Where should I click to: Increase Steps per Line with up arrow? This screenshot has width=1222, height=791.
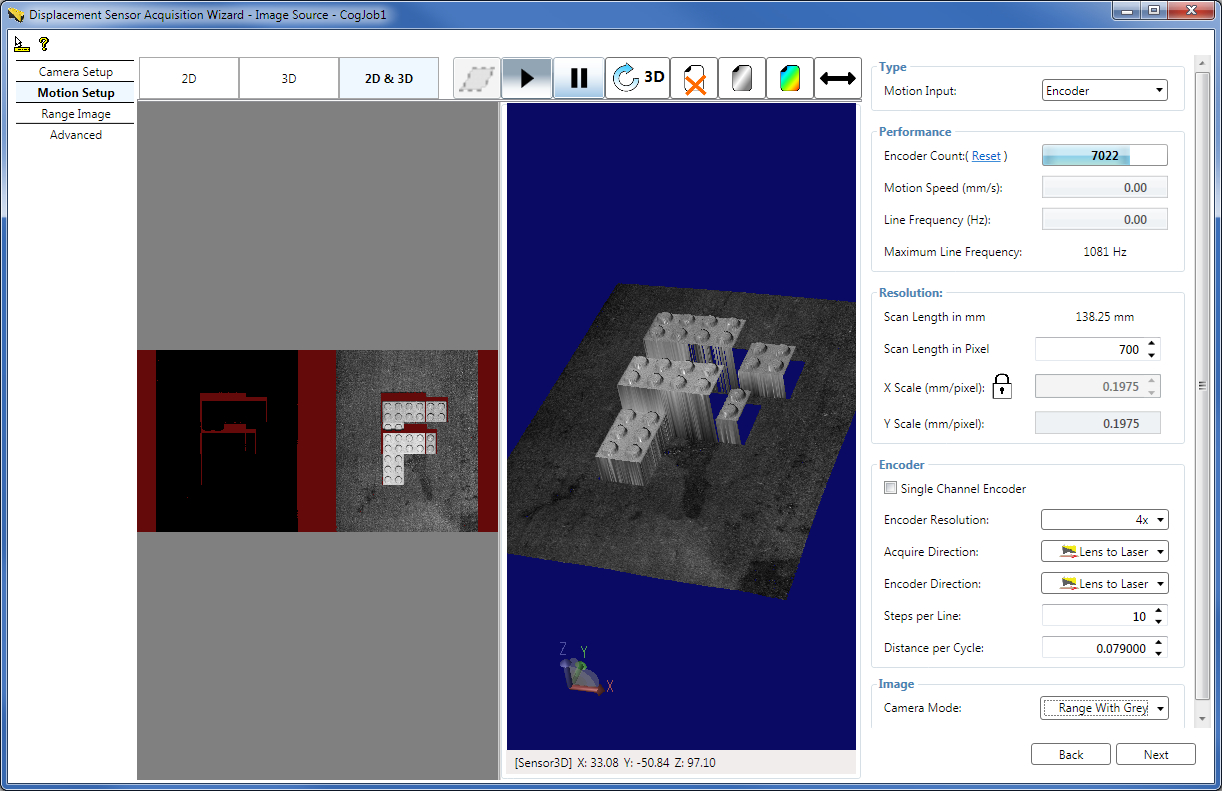tap(1158, 610)
